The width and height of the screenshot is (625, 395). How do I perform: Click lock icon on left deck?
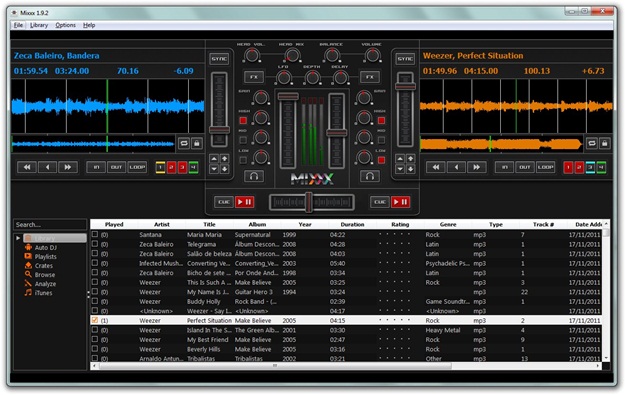coord(197,143)
